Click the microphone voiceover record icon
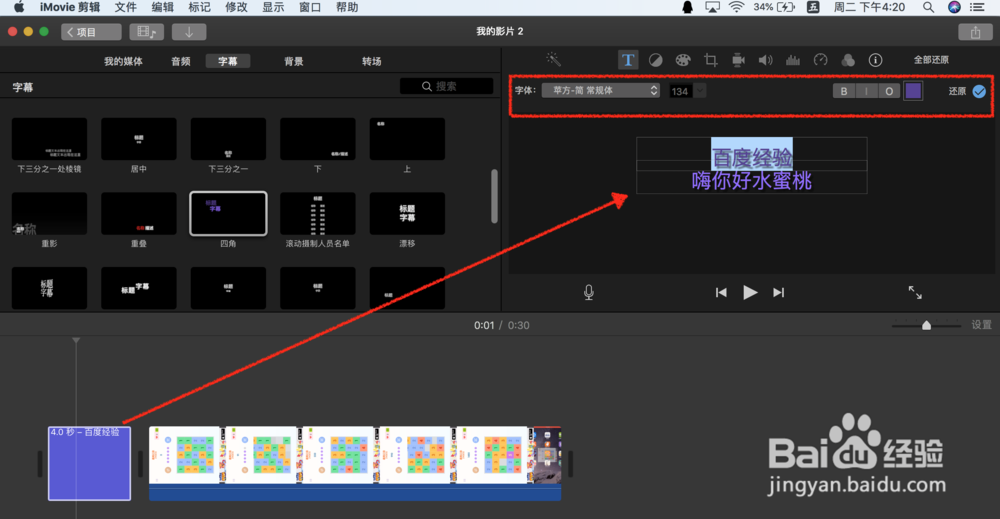 point(589,292)
